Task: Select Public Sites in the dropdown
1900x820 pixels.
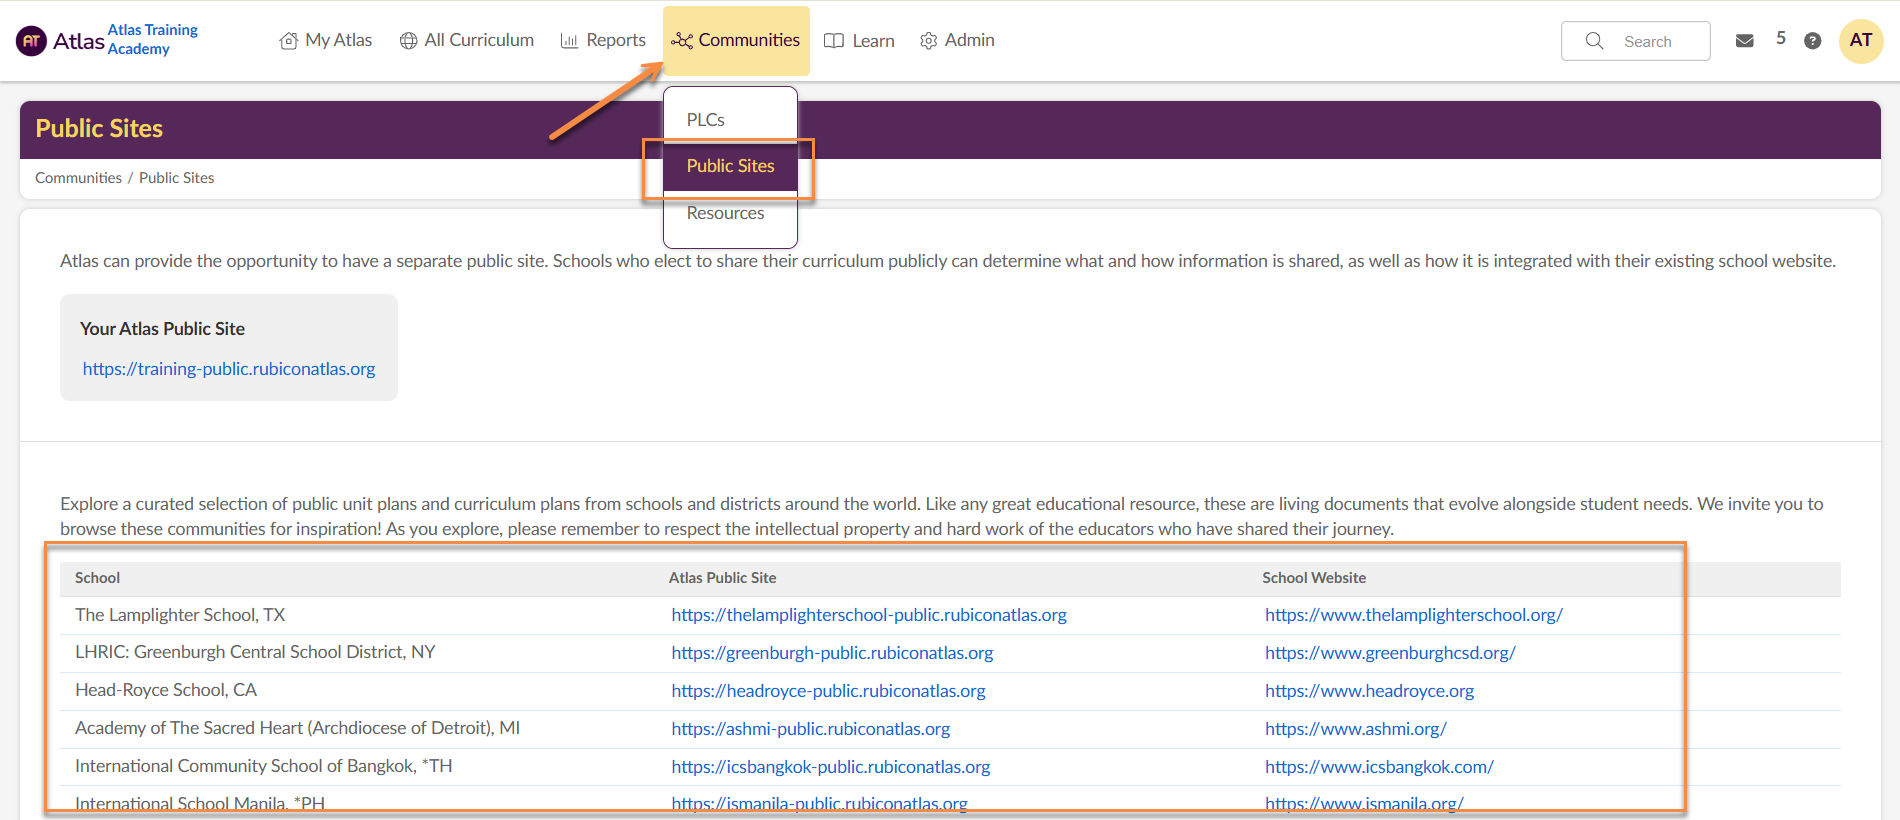Action: click(730, 166)
